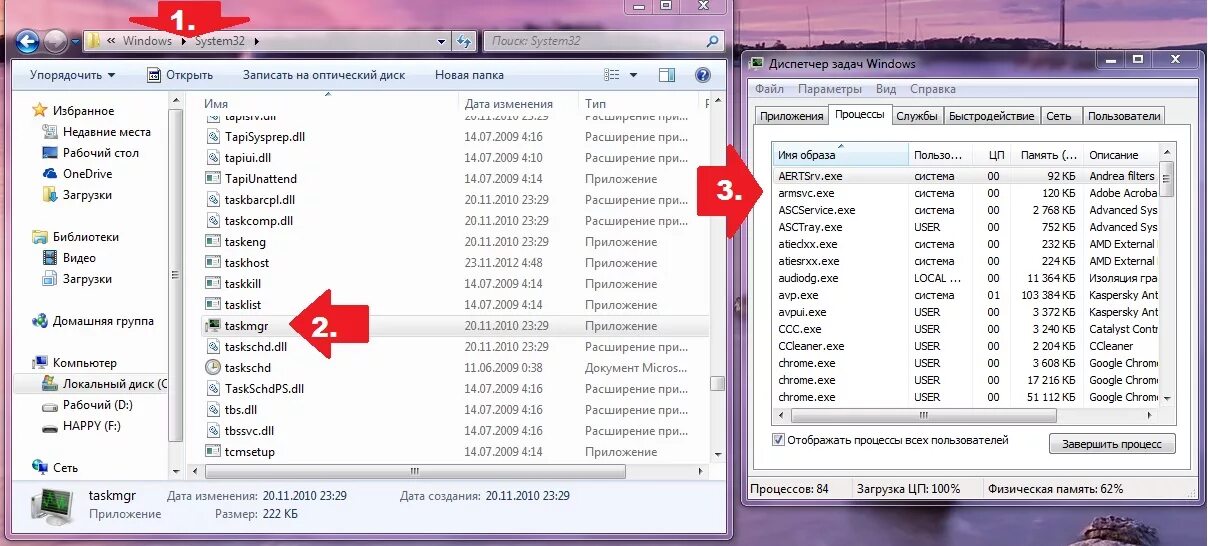Switch to the Пользователи tab

click(1124, 116)
